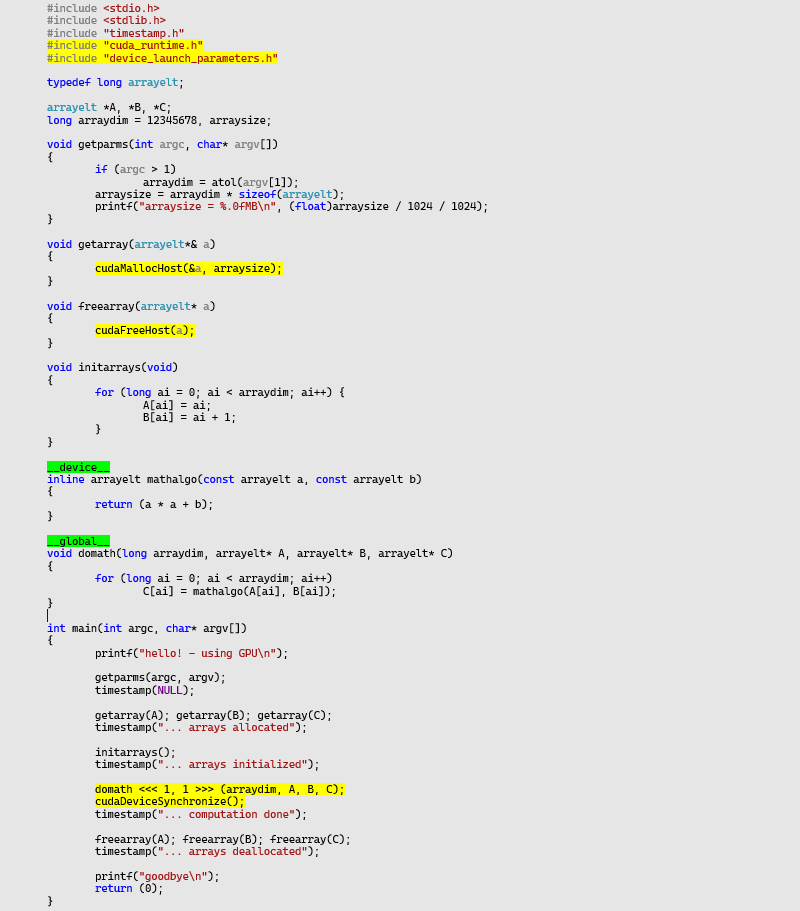800x911 pixels.
Task: Click the arraysize = arraydim * sizeof line
Action: click(x=220, y=194)
